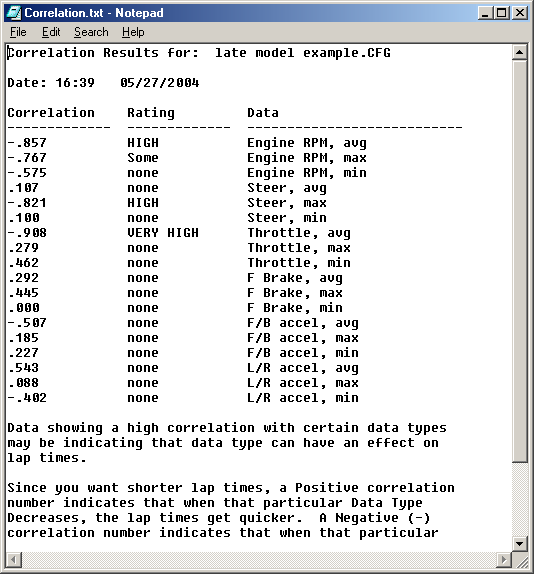Open the File menu

(18, 32)
